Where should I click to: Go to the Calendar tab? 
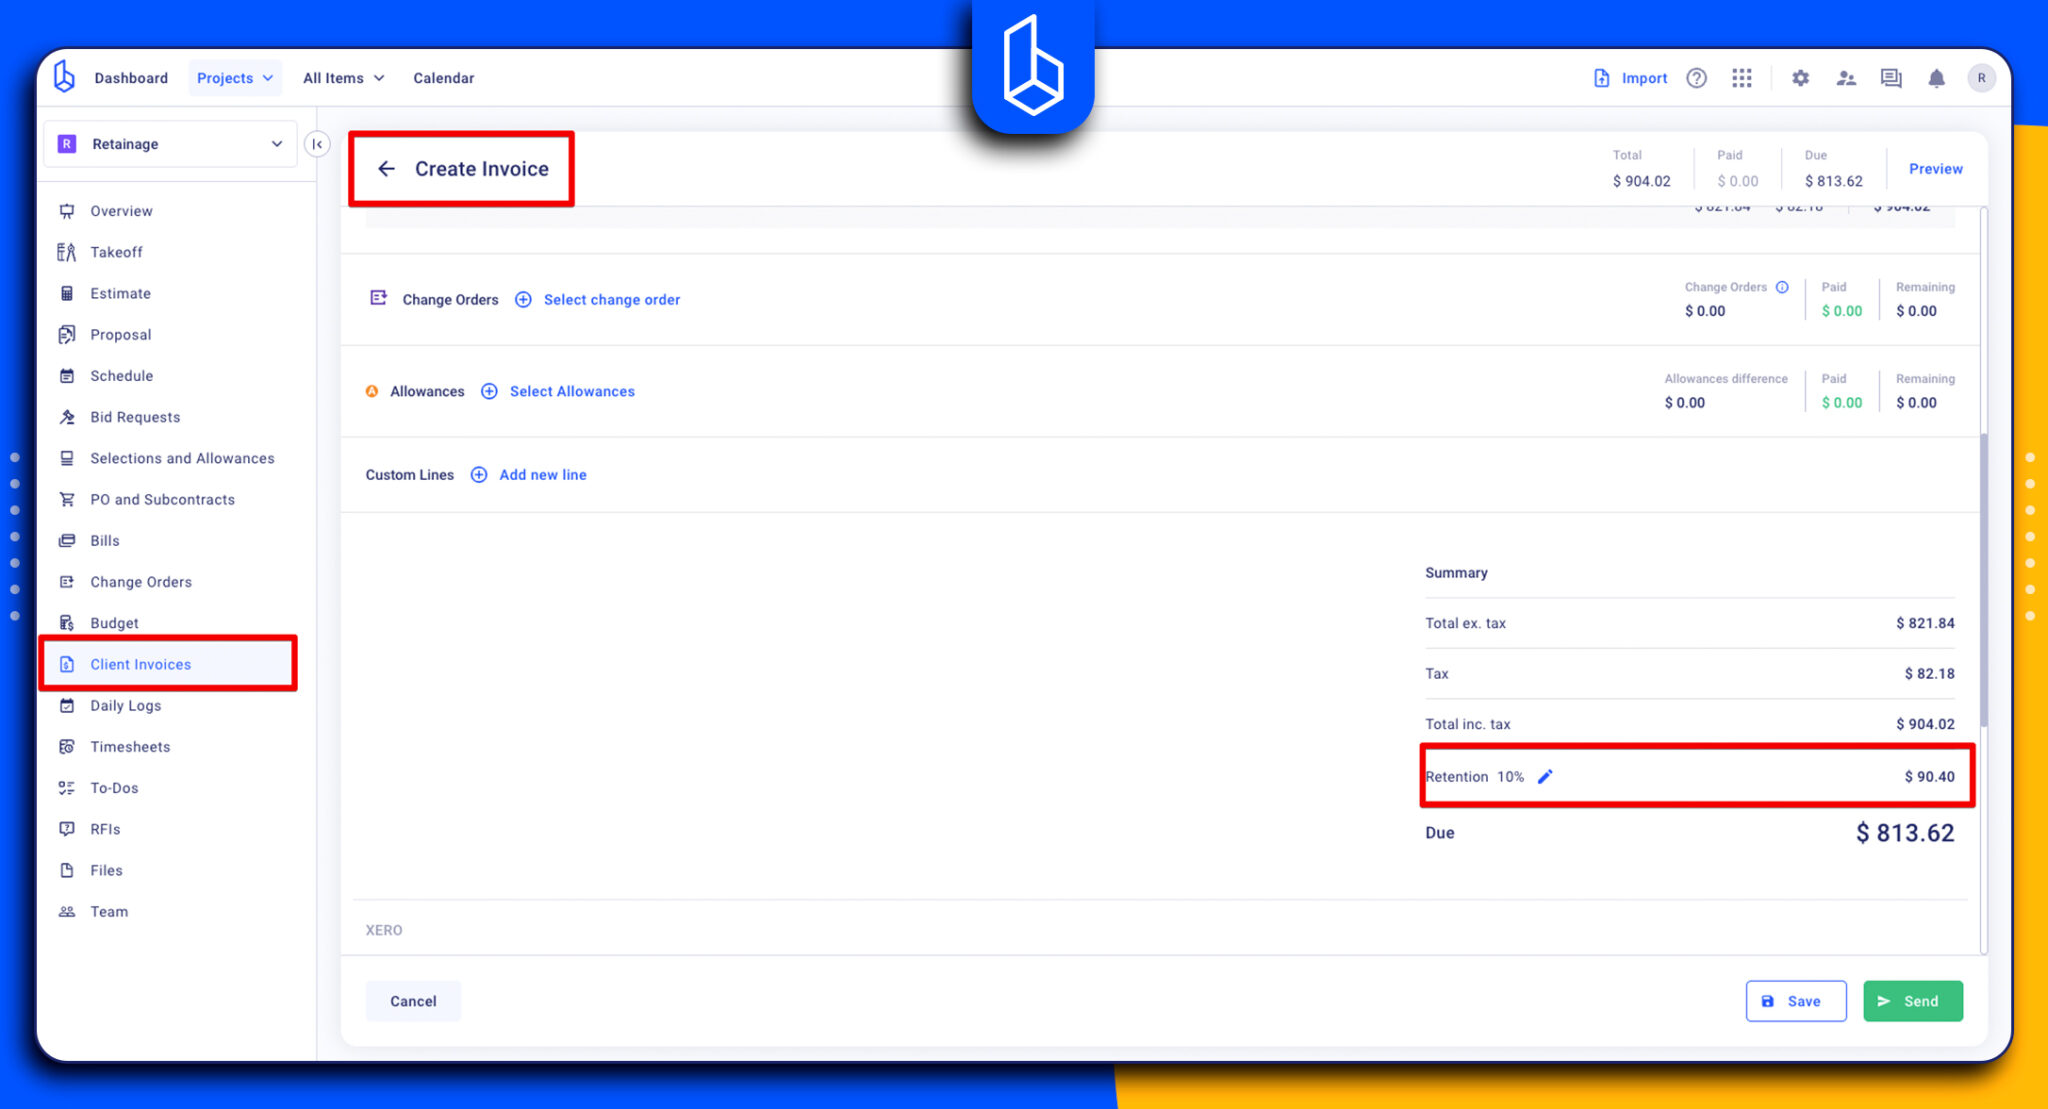pyautogui.click(x=443, y=78)
